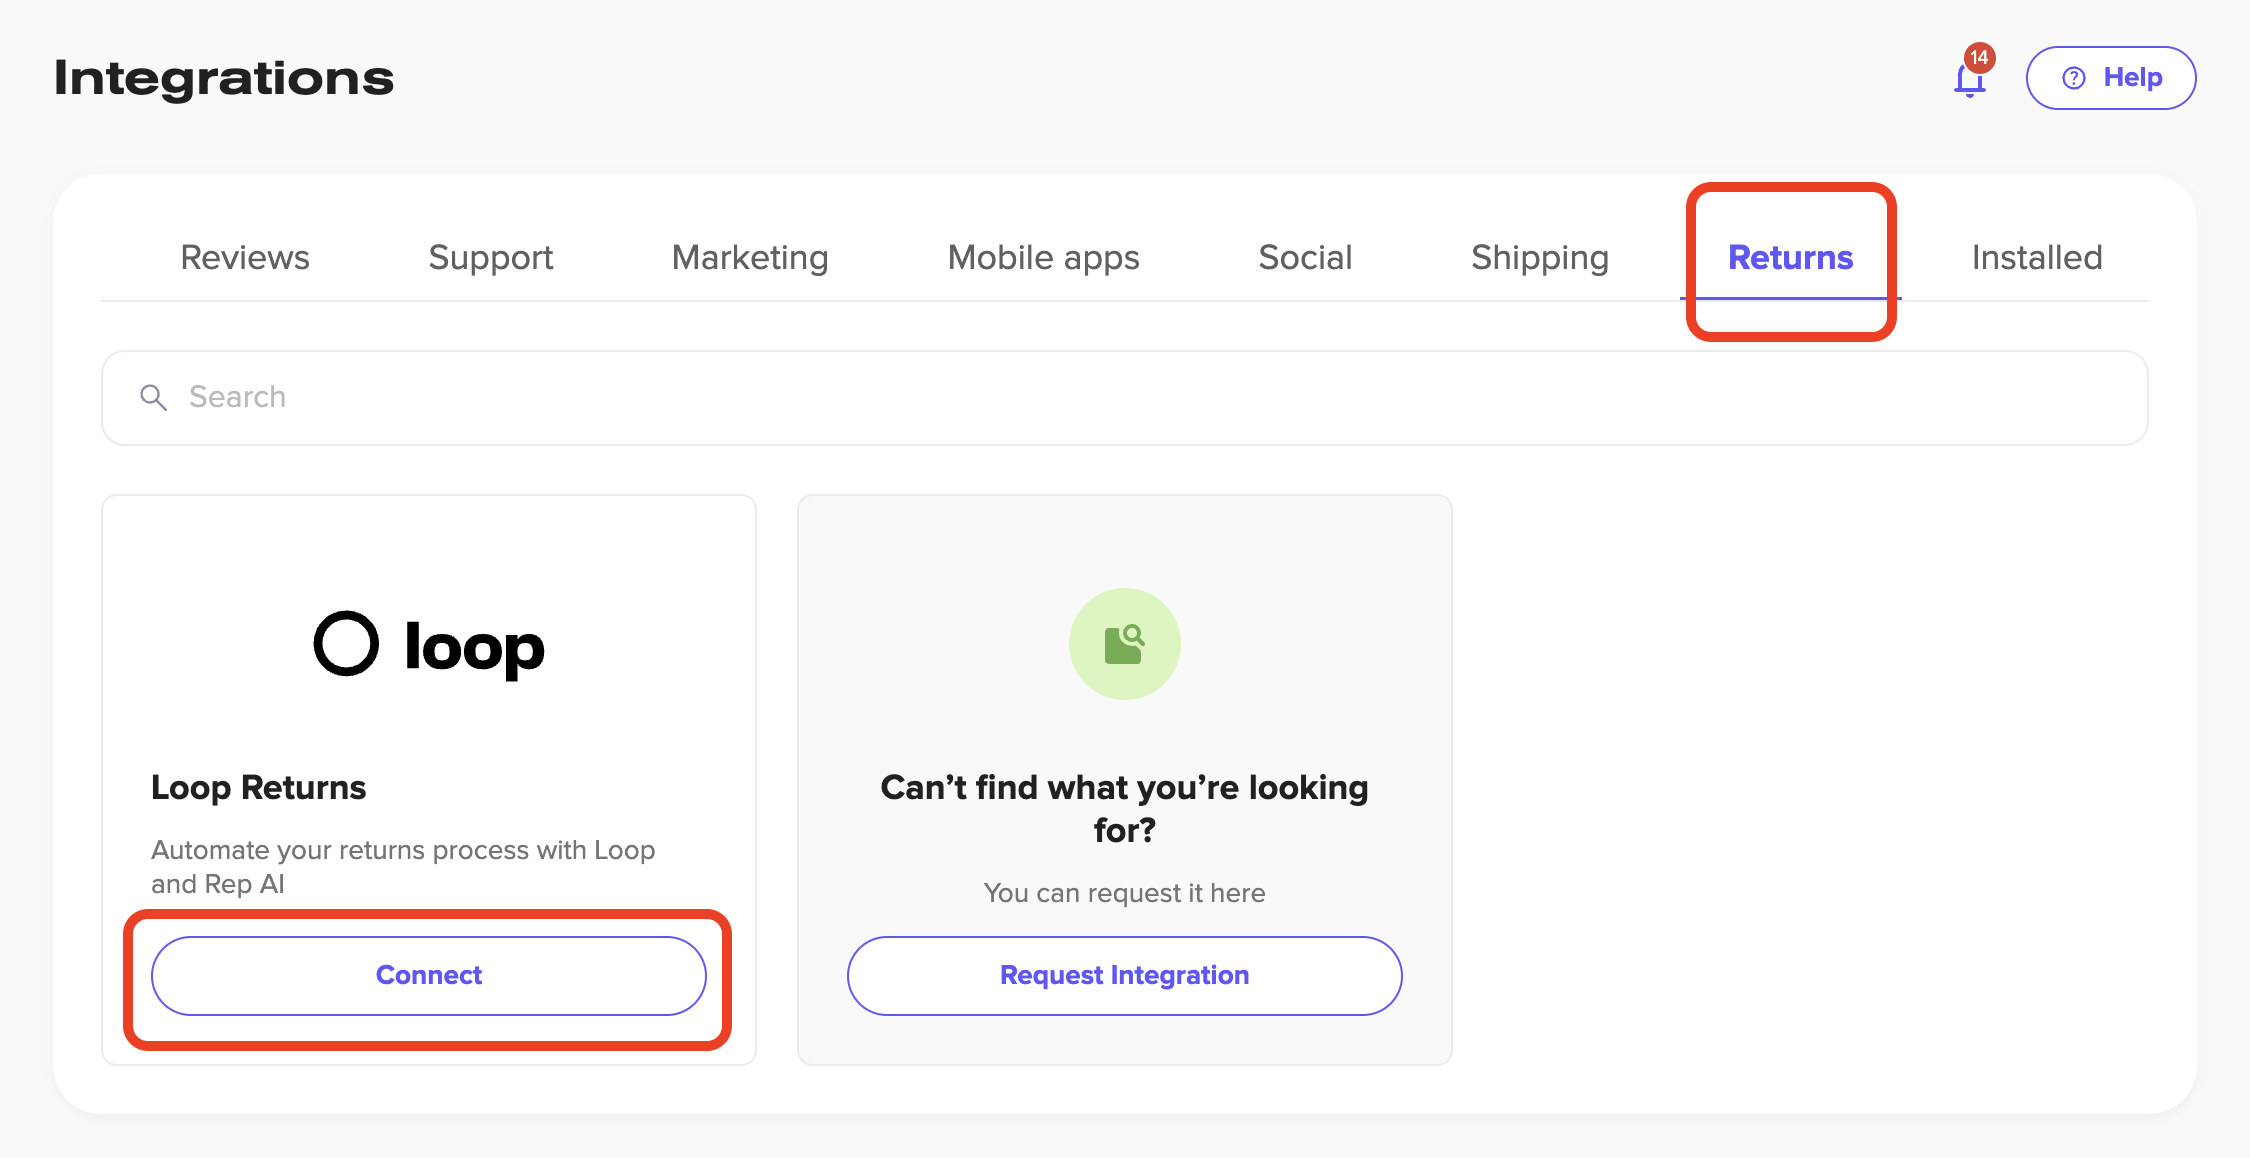Open the Shipping tab
Image resolution: width=2250 pixels, height=1158 pixels.
coord(1539,258)
